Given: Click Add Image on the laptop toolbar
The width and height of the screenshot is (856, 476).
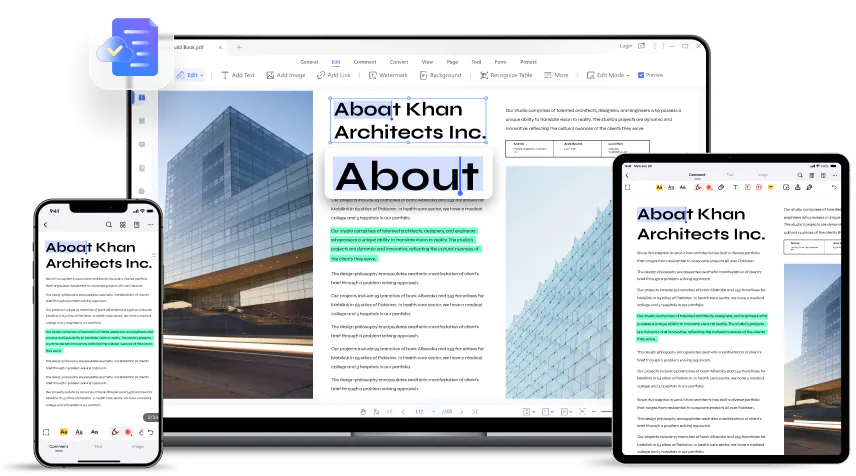Looking at the screenshot, I should (x=286, y=75).
